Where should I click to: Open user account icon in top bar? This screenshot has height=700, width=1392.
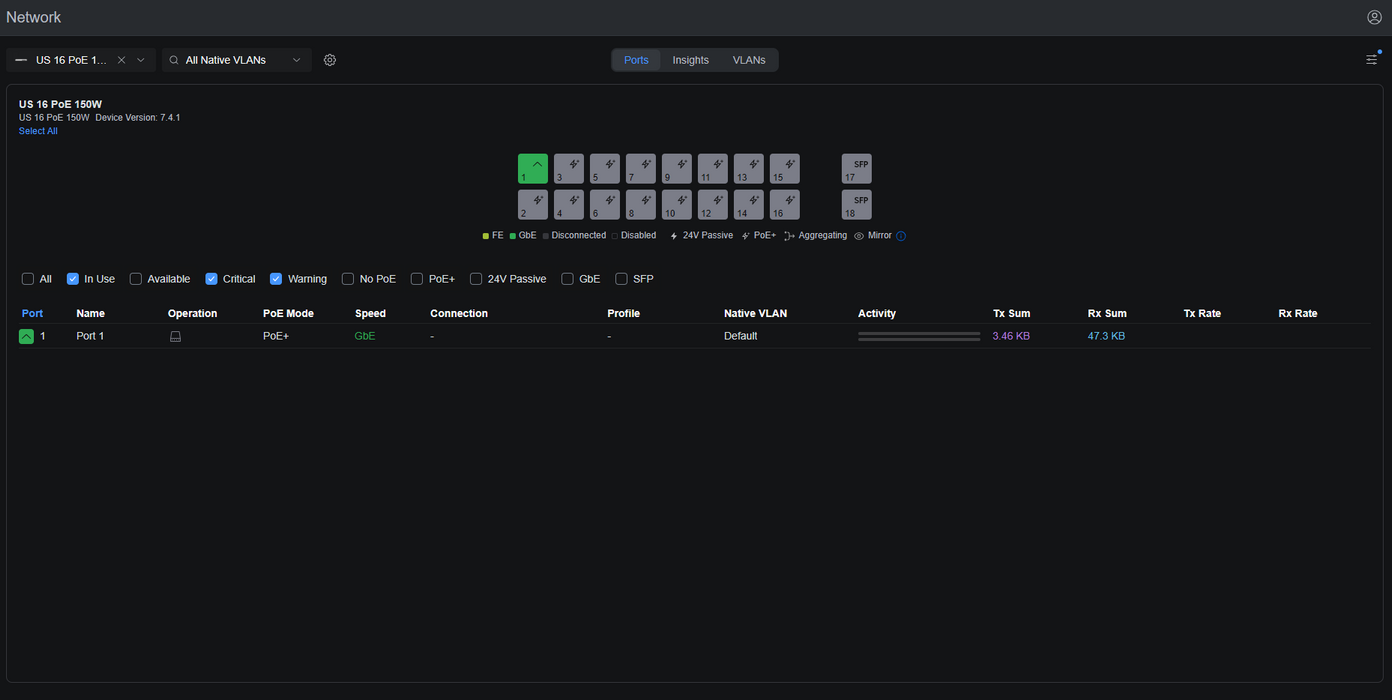point(1374,17)
